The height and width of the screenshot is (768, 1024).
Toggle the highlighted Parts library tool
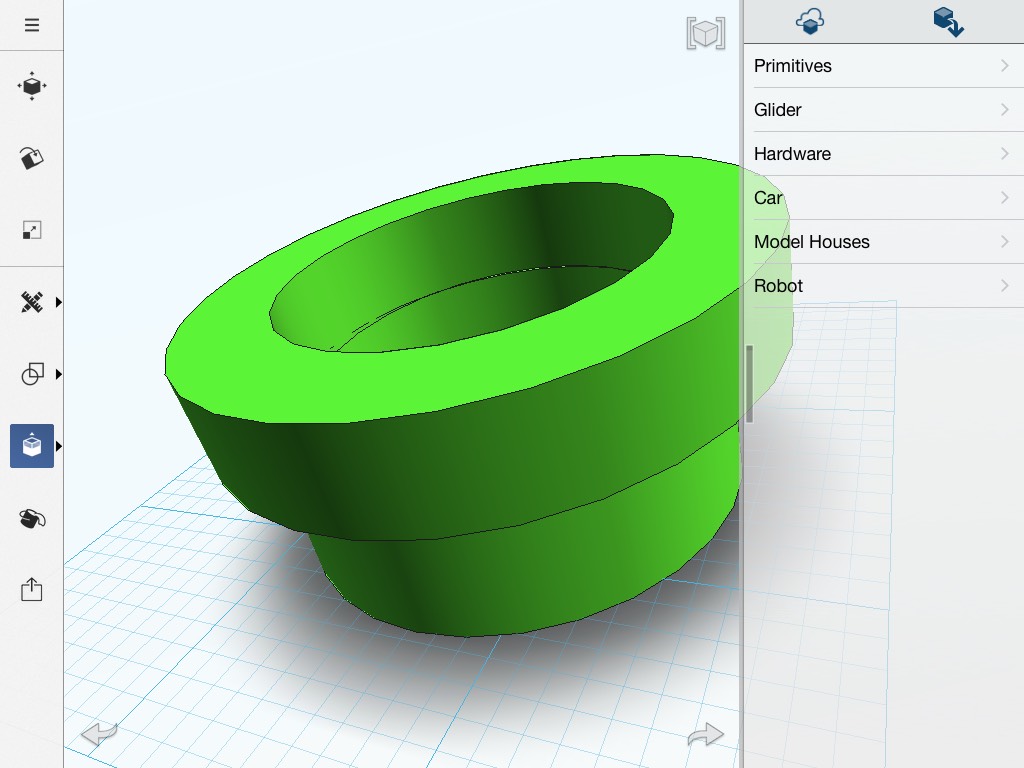(x=31, y=446)
